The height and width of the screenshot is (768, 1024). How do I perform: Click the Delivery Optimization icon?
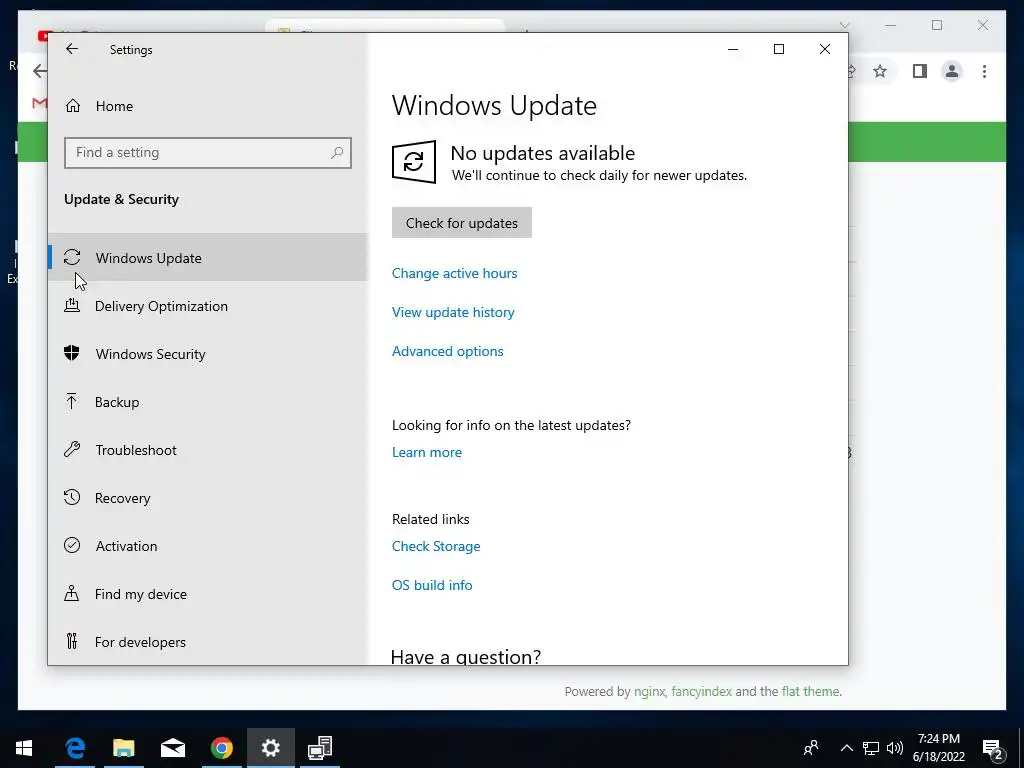coord(72,305)
